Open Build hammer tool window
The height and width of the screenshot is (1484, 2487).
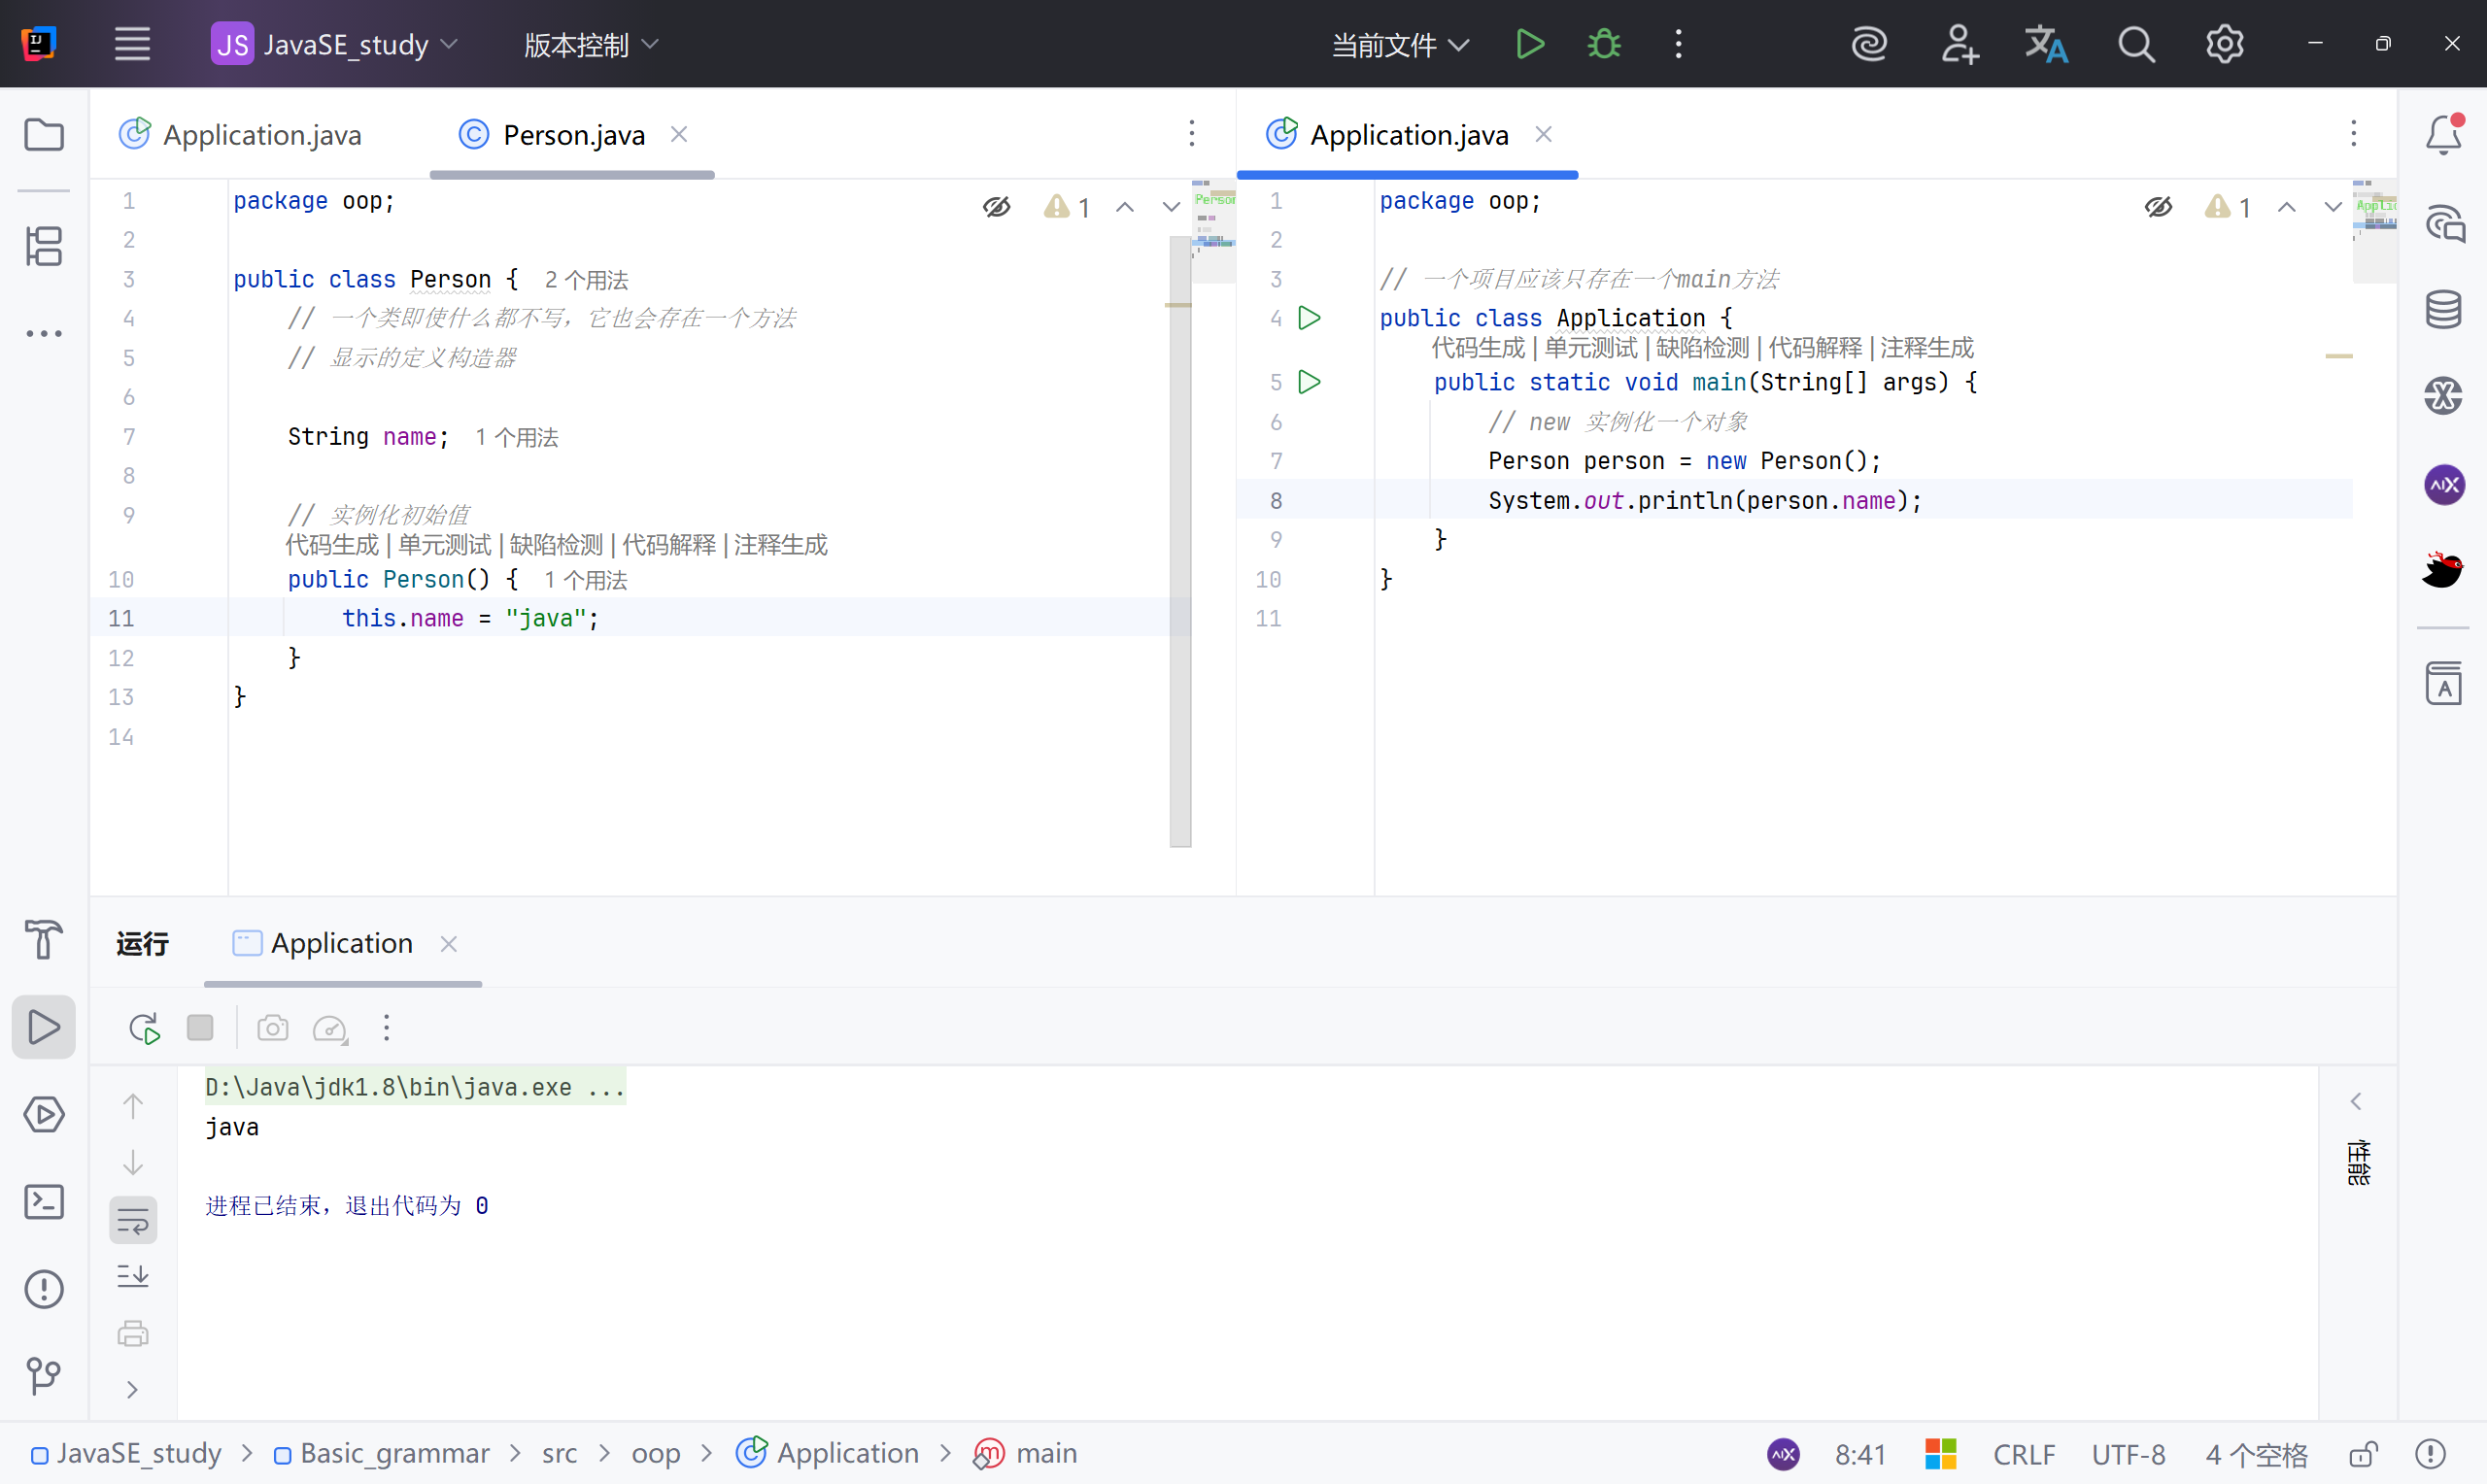[x=44, y=939]
